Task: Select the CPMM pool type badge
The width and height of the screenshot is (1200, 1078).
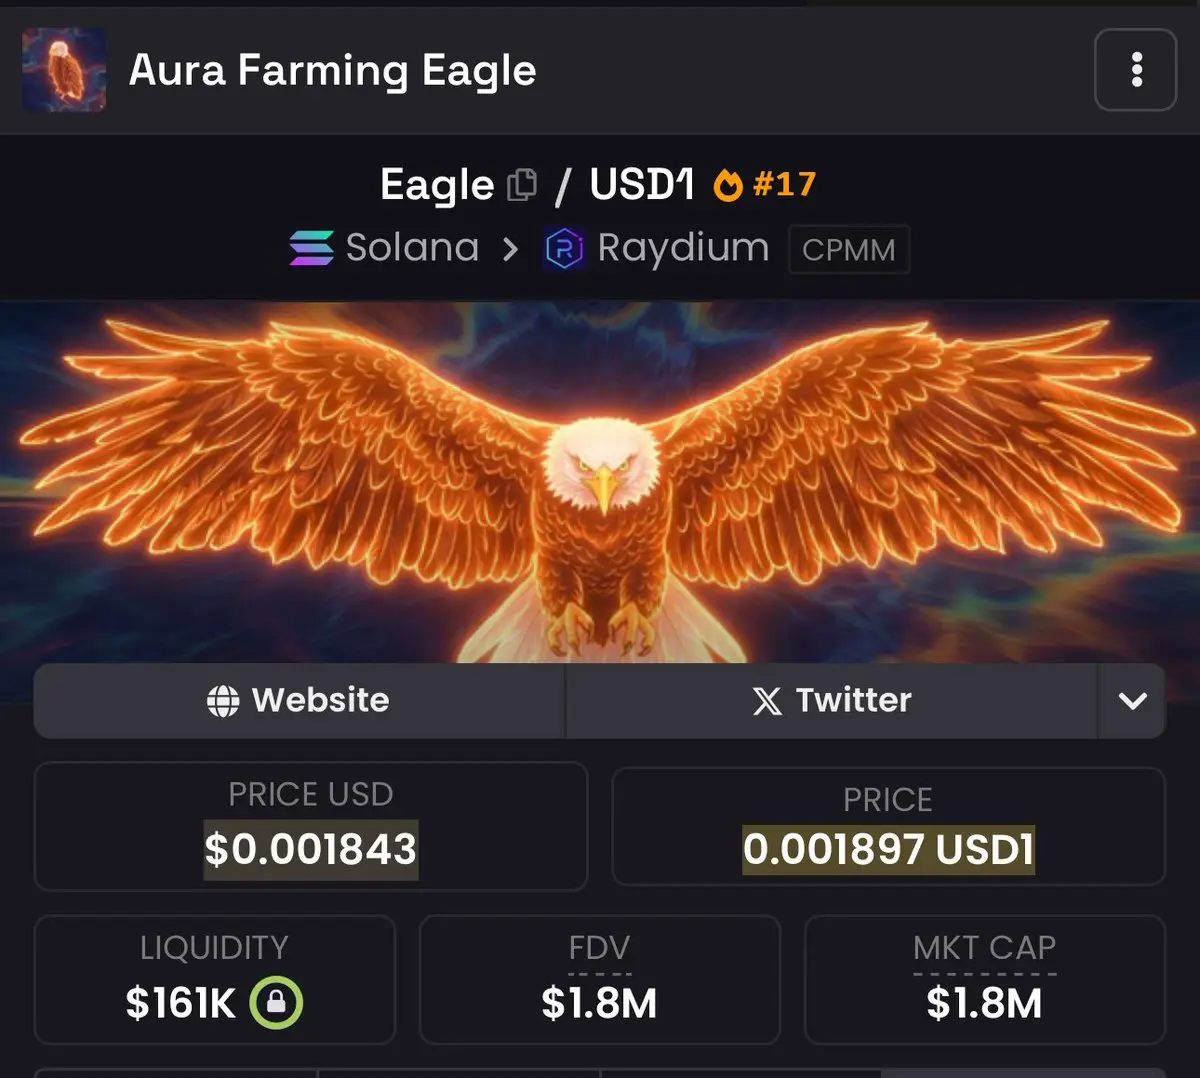Action: 849,250
